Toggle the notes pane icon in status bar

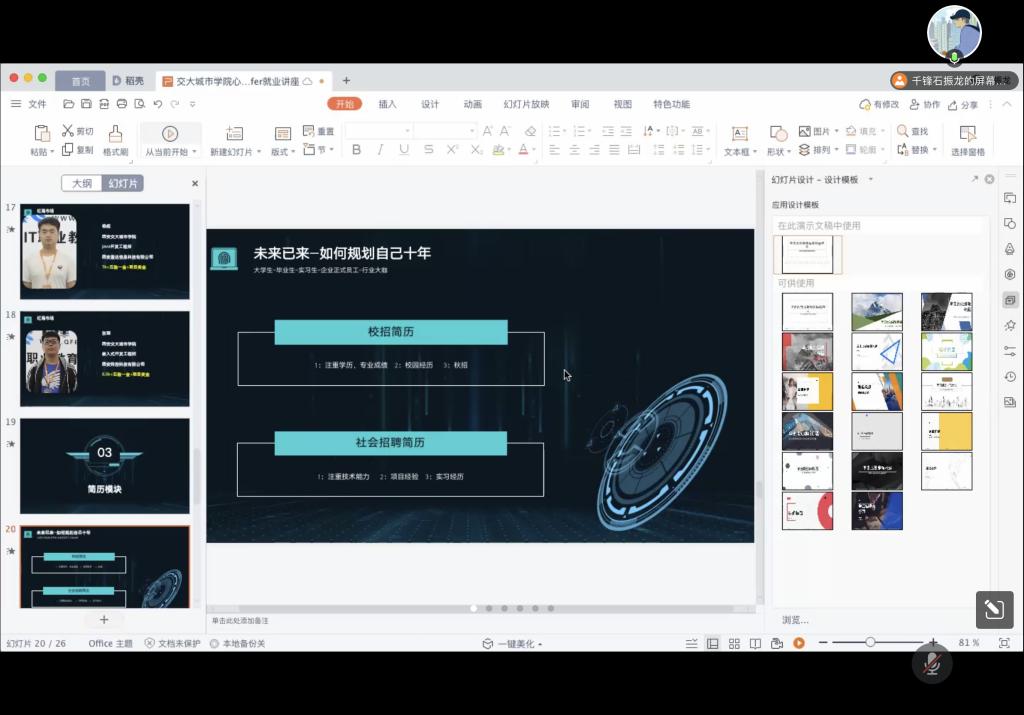click(x=692, y=644)
